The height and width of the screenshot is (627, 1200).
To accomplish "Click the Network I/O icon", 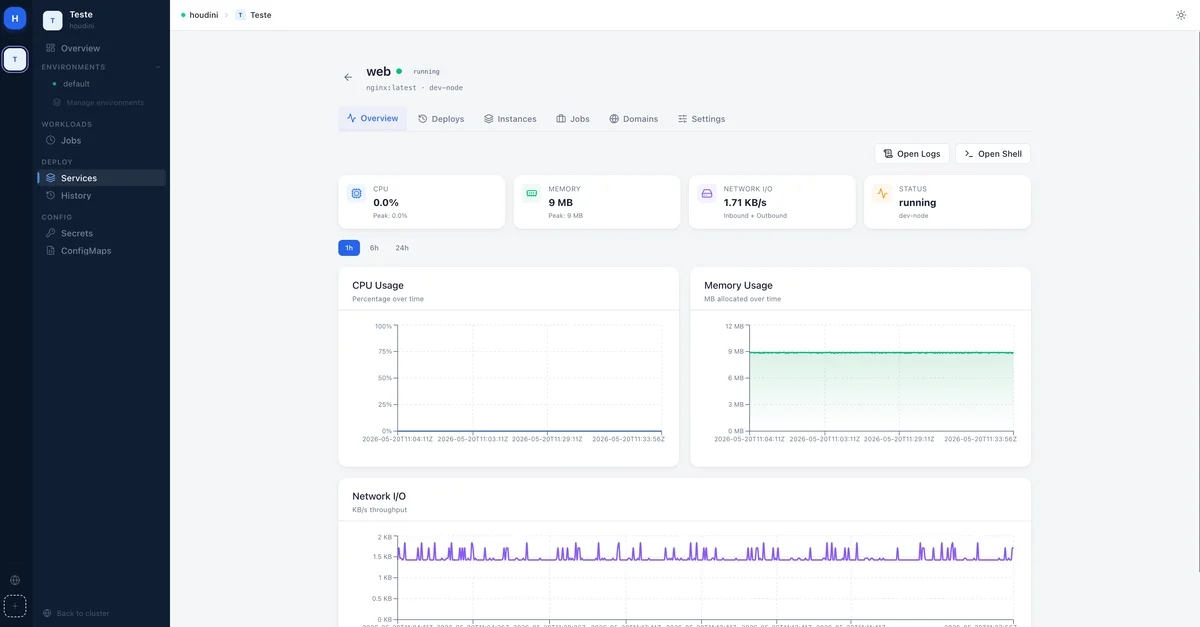I will [x=706, y=193].
